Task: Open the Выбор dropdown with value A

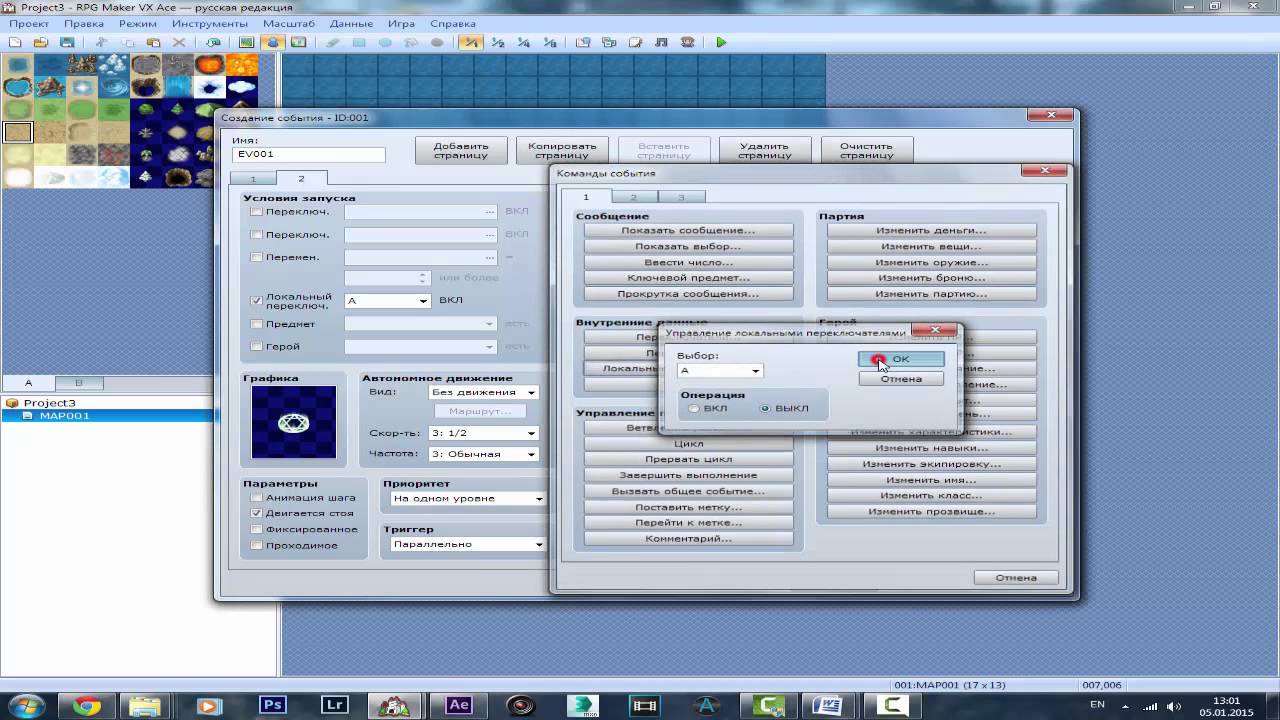Action: (720, 370)
